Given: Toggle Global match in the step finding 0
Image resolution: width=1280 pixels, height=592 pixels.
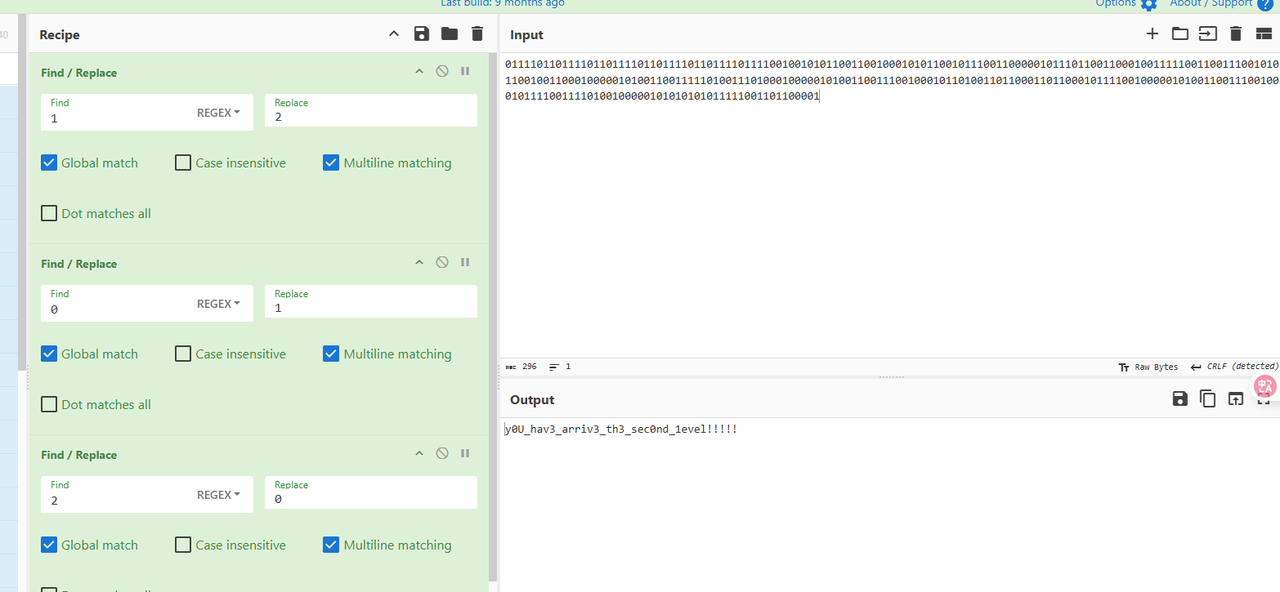Looking at the screenshot, I should pyautogui.click(x=49, y=354).
